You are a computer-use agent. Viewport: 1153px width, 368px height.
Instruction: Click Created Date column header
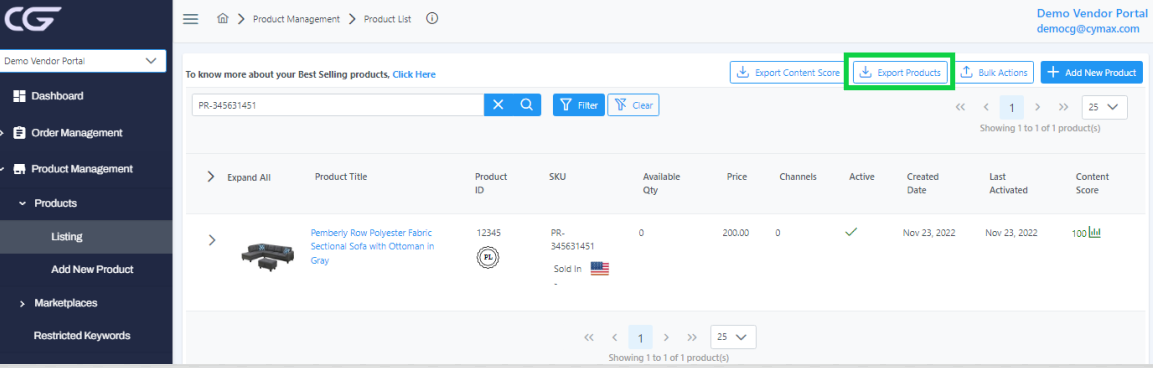point(923,183)
